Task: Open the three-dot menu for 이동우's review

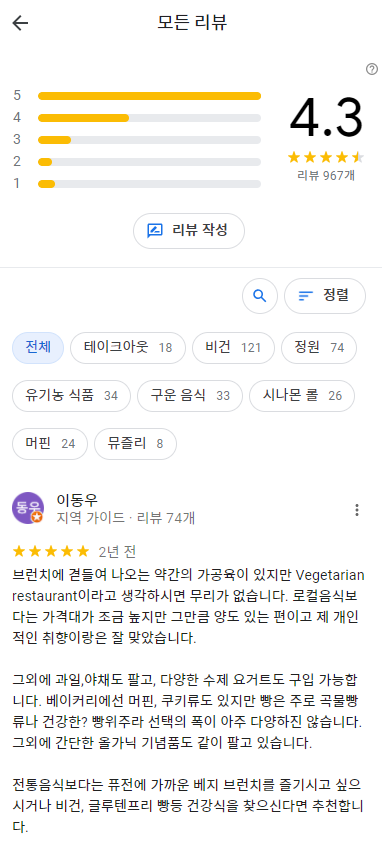Action: (x=357, y=510)
